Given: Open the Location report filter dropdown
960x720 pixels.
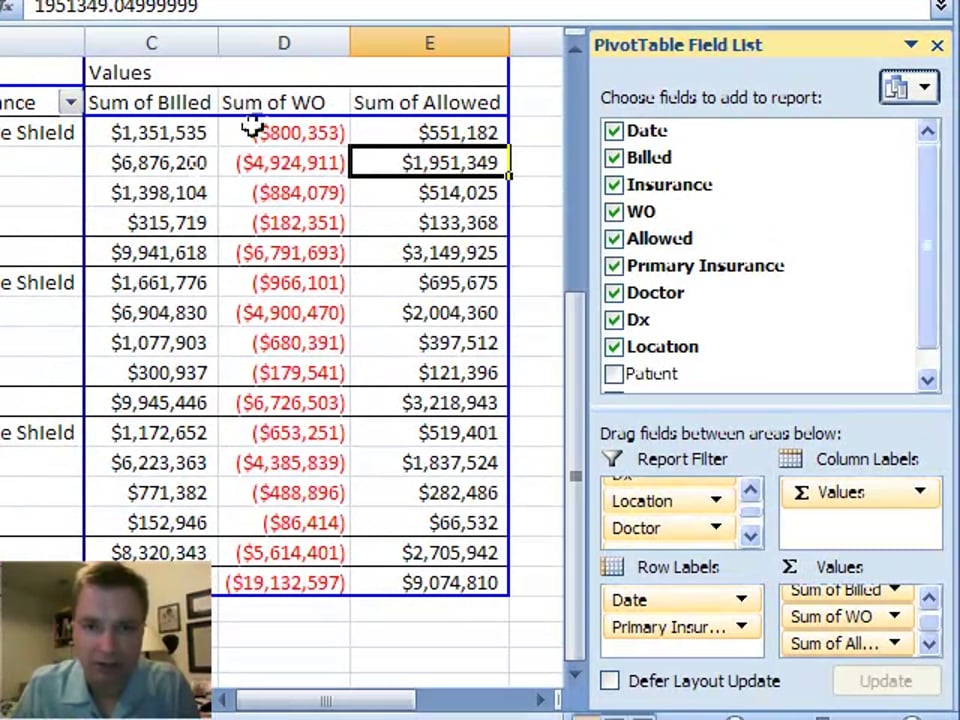Looking at the screenshot, I should (x=716, y=500).
